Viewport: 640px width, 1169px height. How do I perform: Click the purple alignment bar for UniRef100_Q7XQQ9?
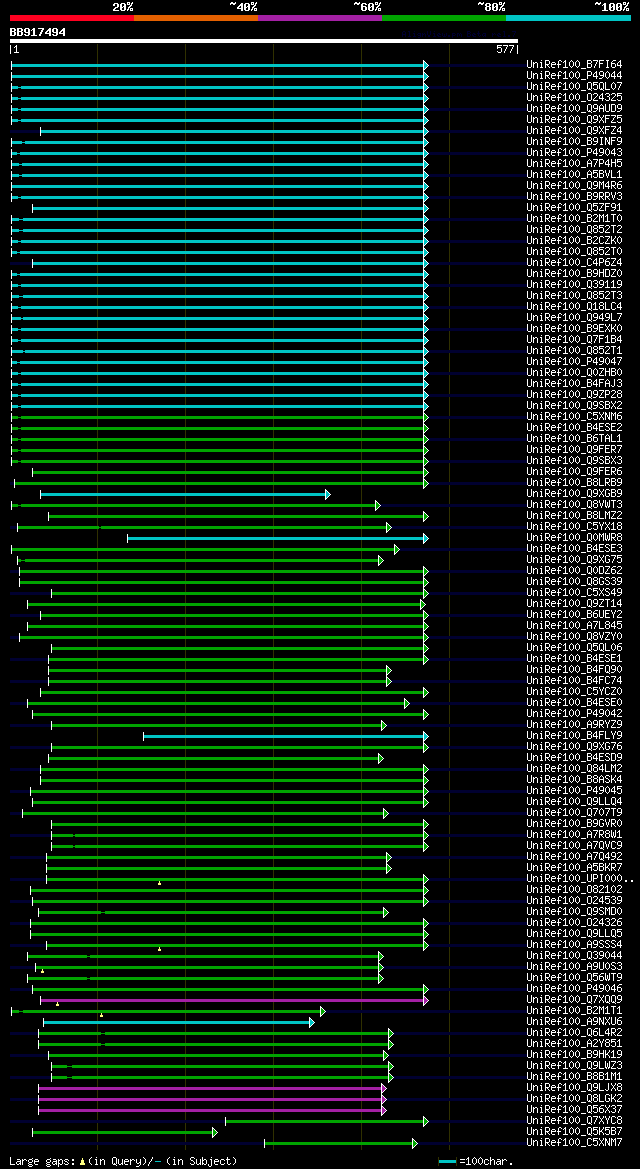point(234,1001)
